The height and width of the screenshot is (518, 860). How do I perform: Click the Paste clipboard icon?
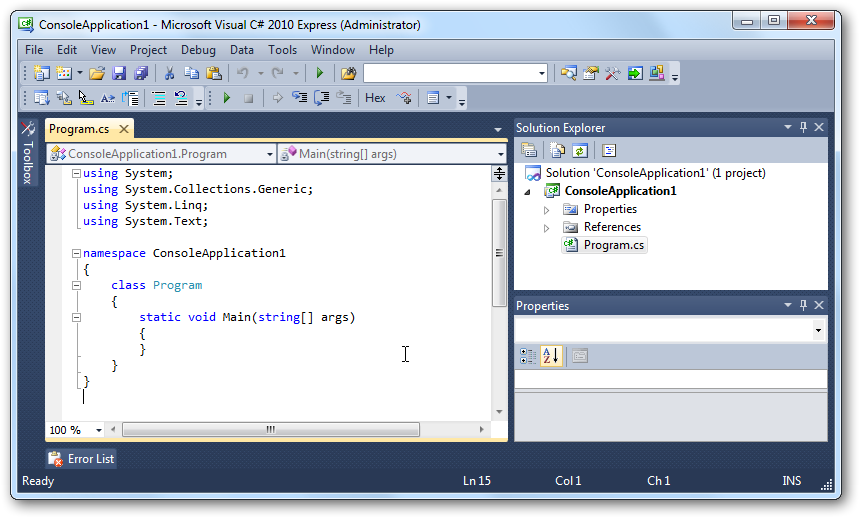[x=213, y=73]
